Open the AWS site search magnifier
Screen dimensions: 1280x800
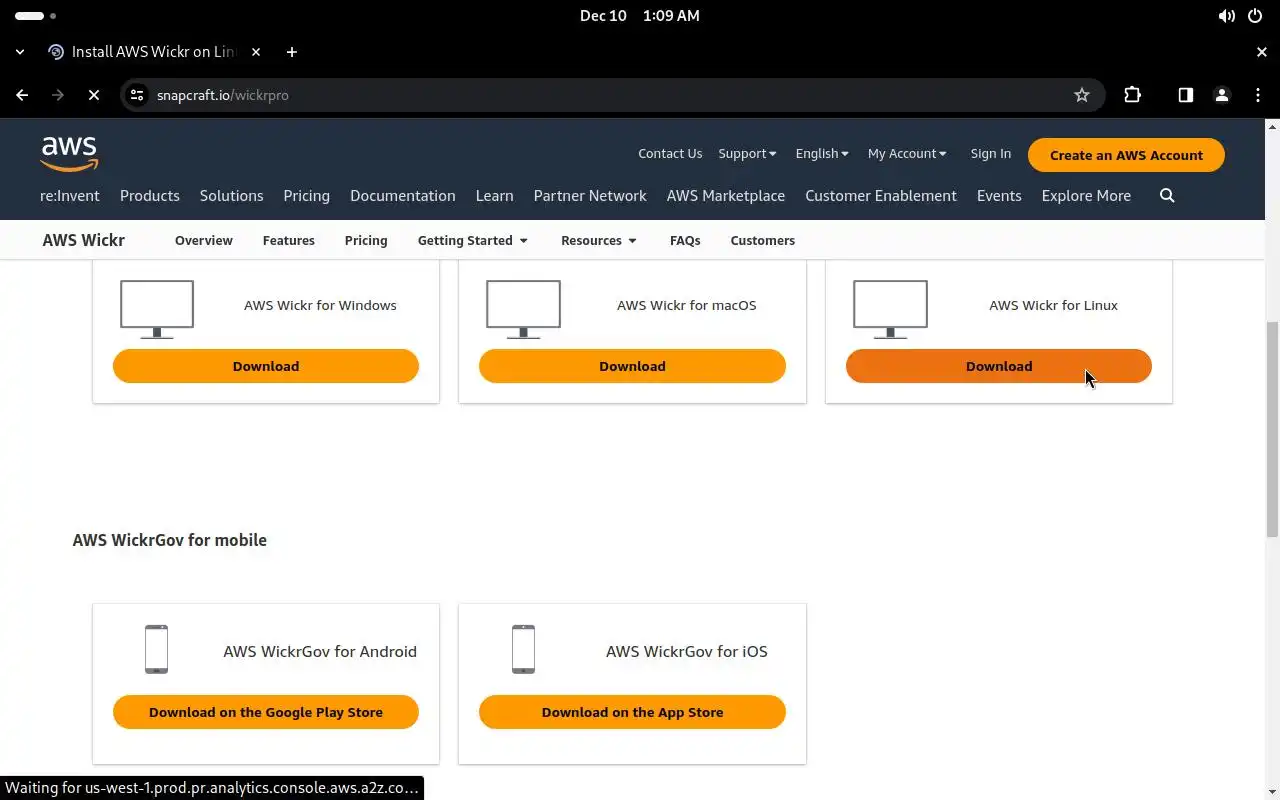click(1167, 196)
